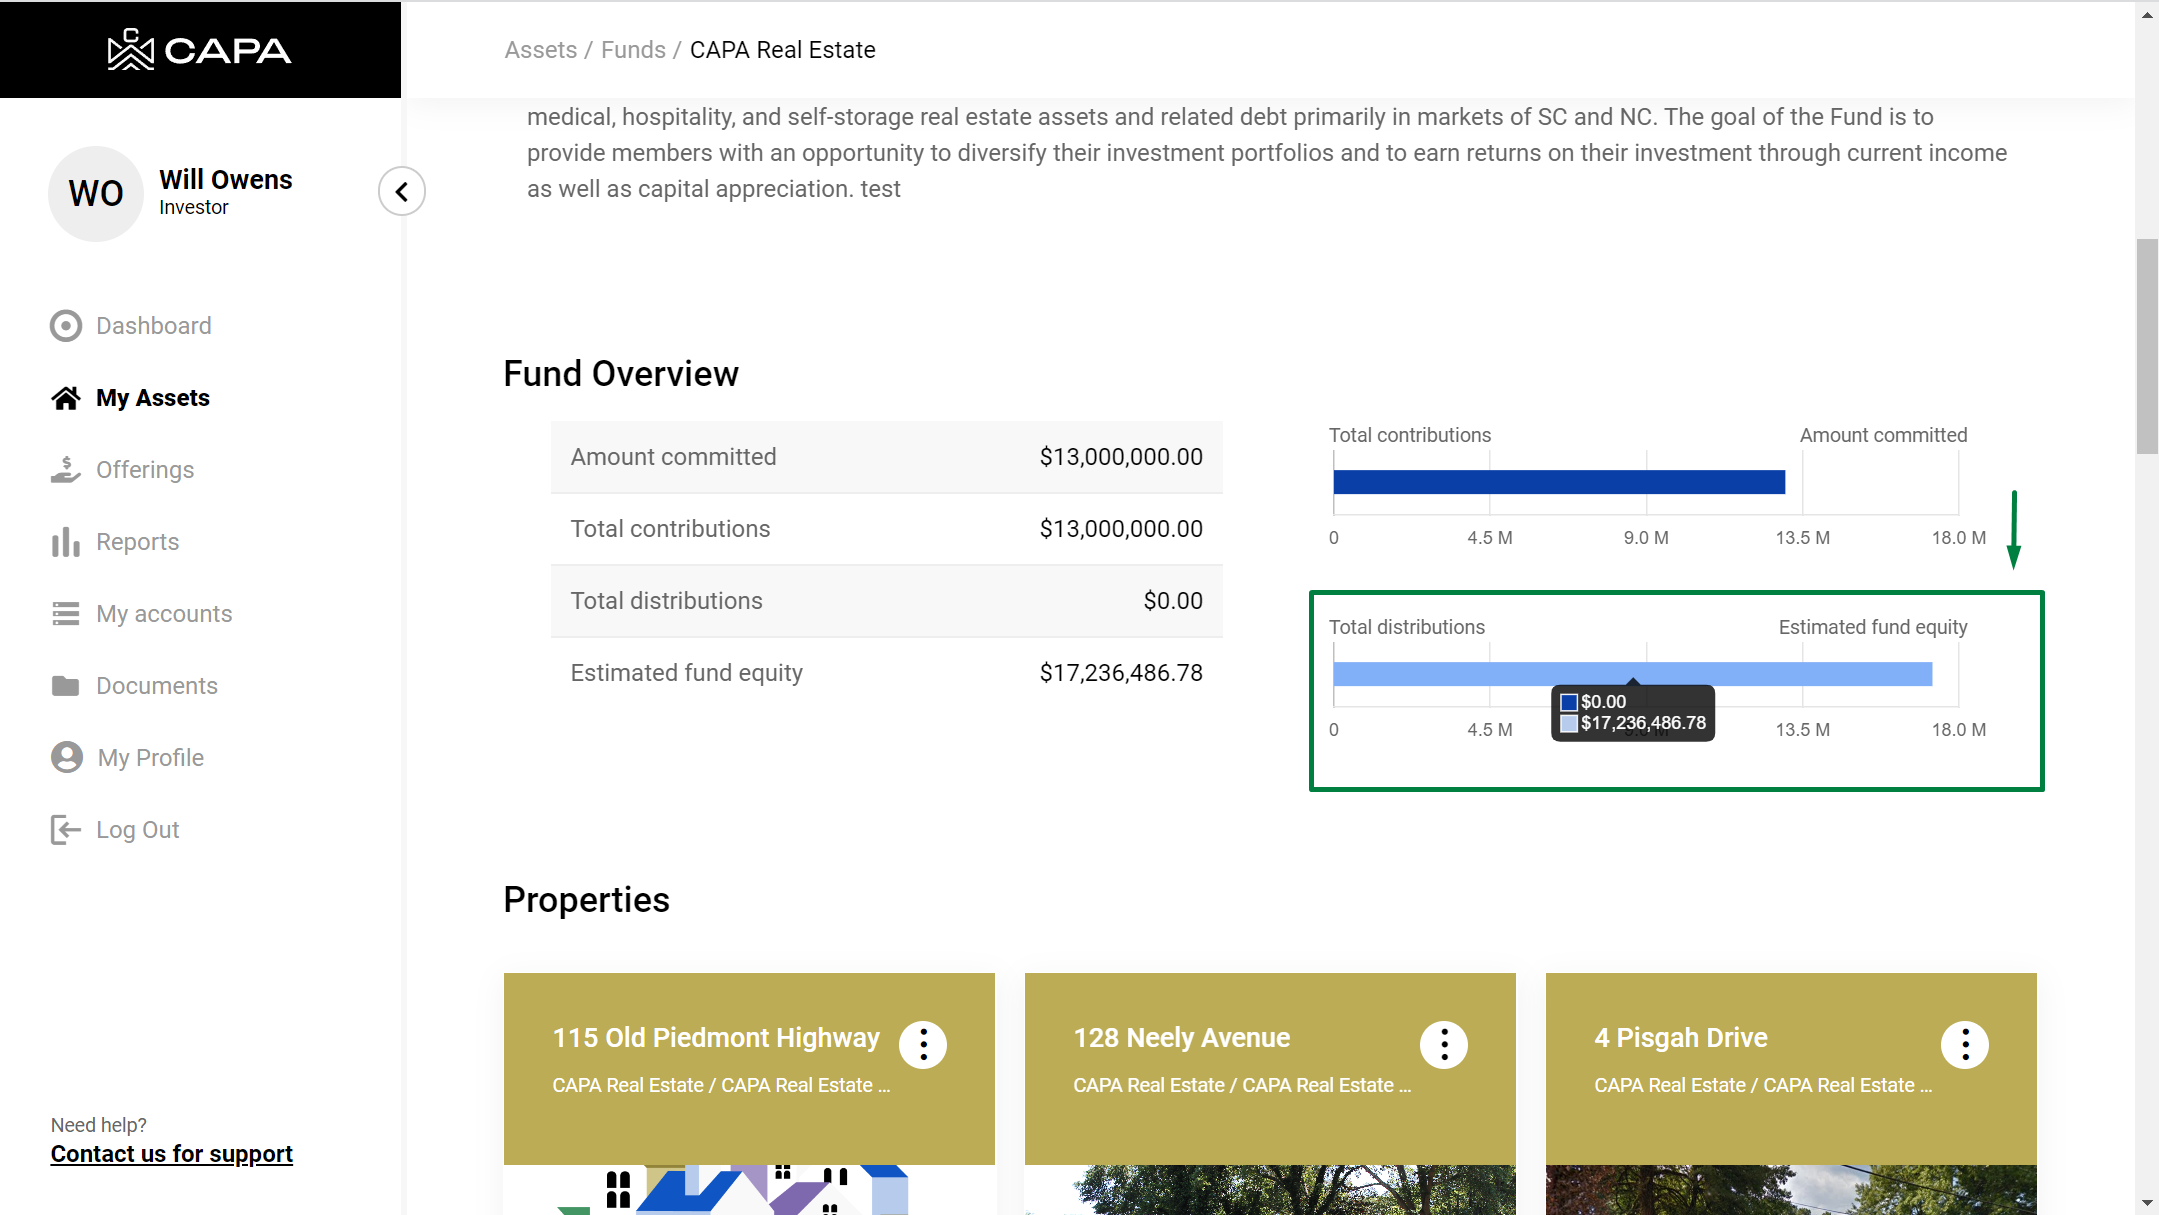Click Contact us for support link
Screen dimensions: 2159x1215
[x=172, y=1154]
